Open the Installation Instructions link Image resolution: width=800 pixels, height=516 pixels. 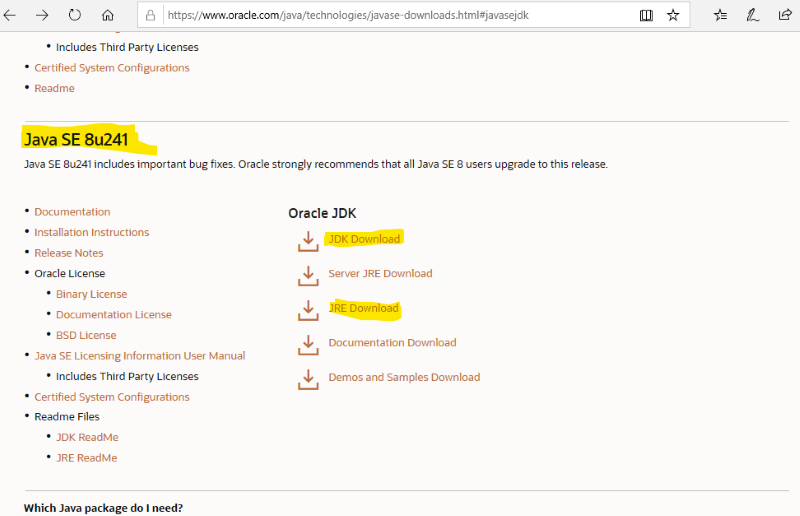point(92,232)
